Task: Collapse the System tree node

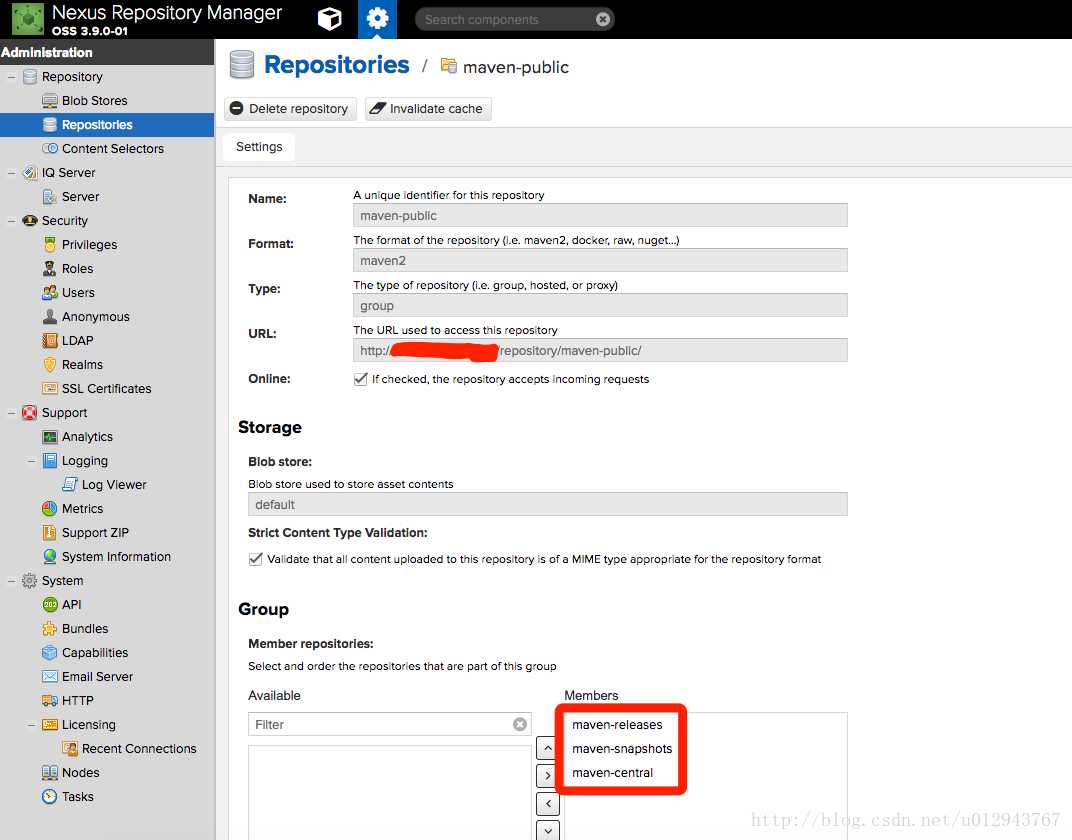Action: pos(11,580)
